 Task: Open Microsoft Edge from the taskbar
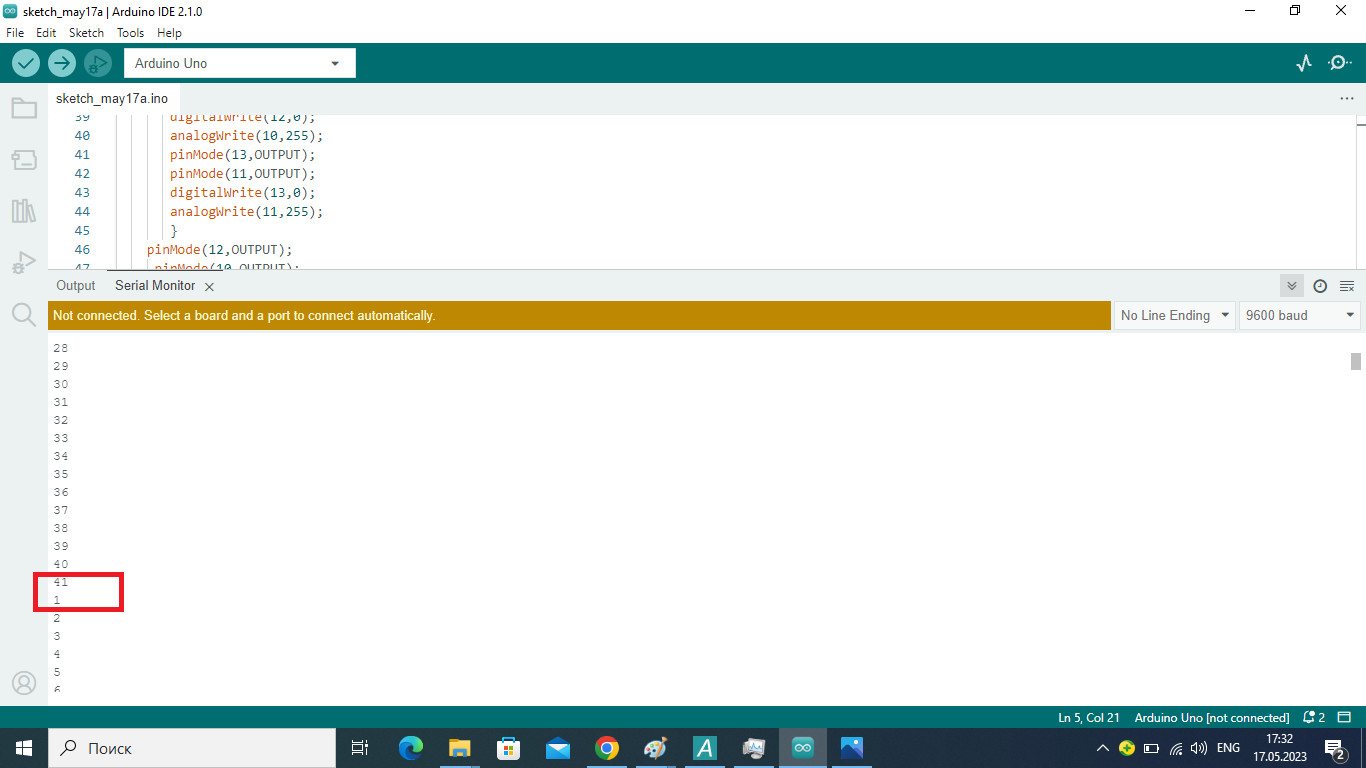411,748
